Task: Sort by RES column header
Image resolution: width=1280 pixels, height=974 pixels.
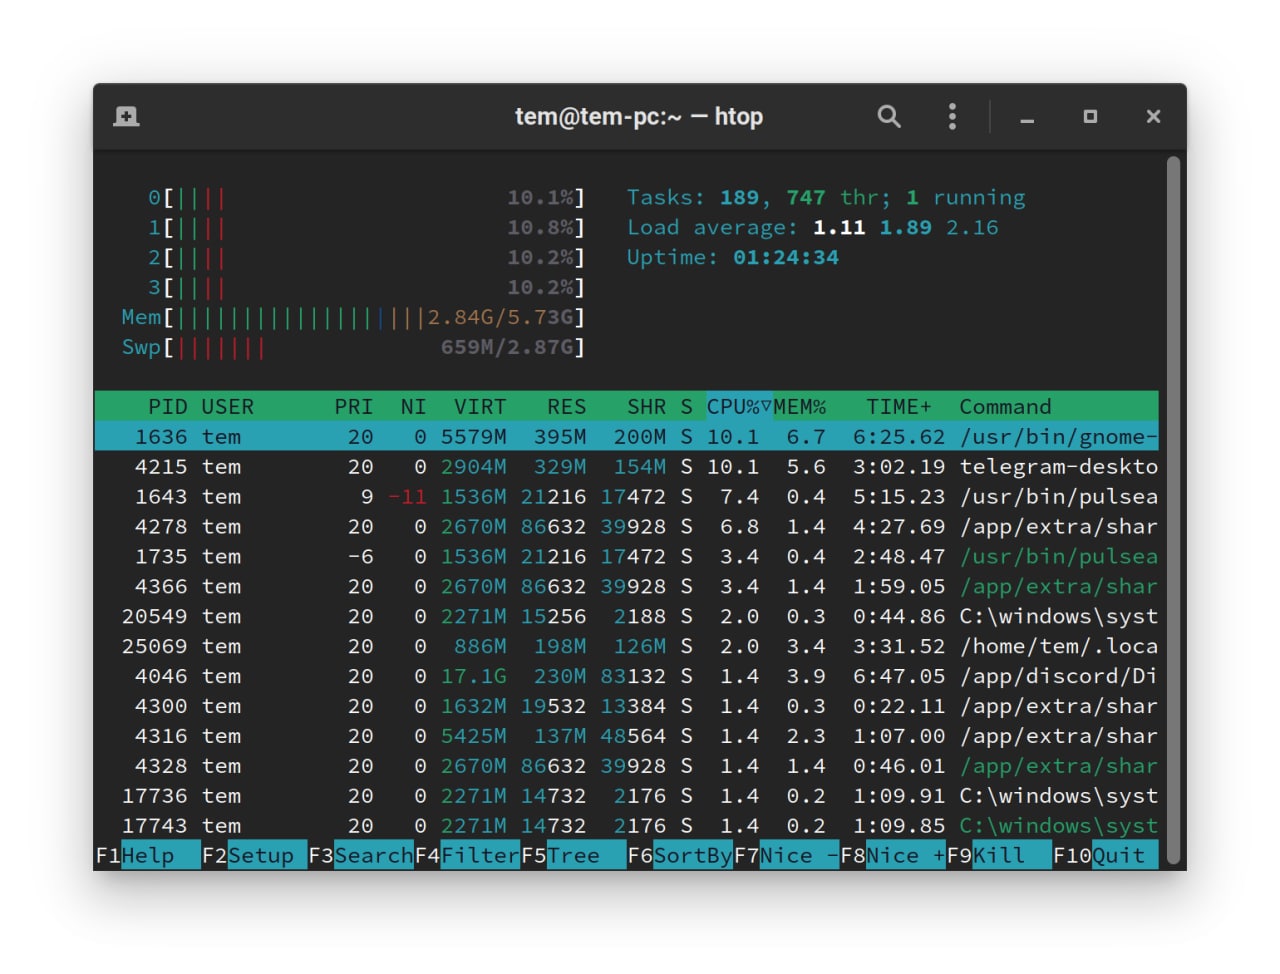Action: [566, 407]
